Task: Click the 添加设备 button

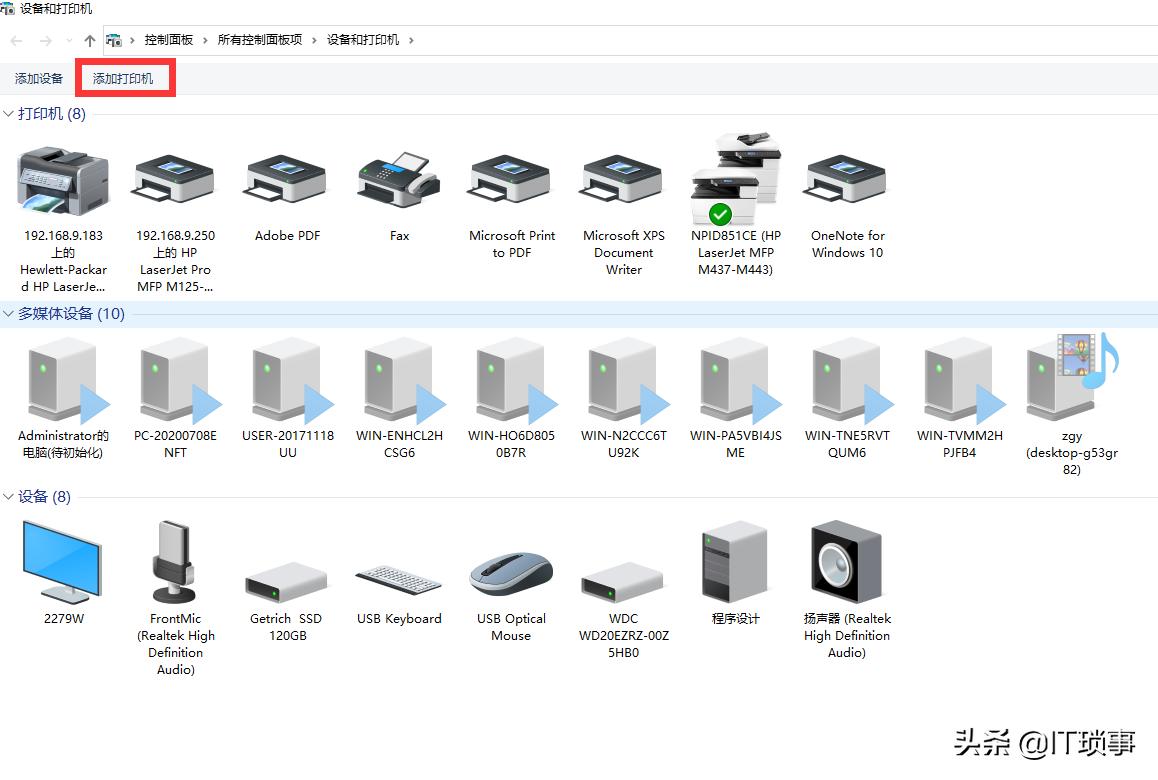Action: coord(38,77)
